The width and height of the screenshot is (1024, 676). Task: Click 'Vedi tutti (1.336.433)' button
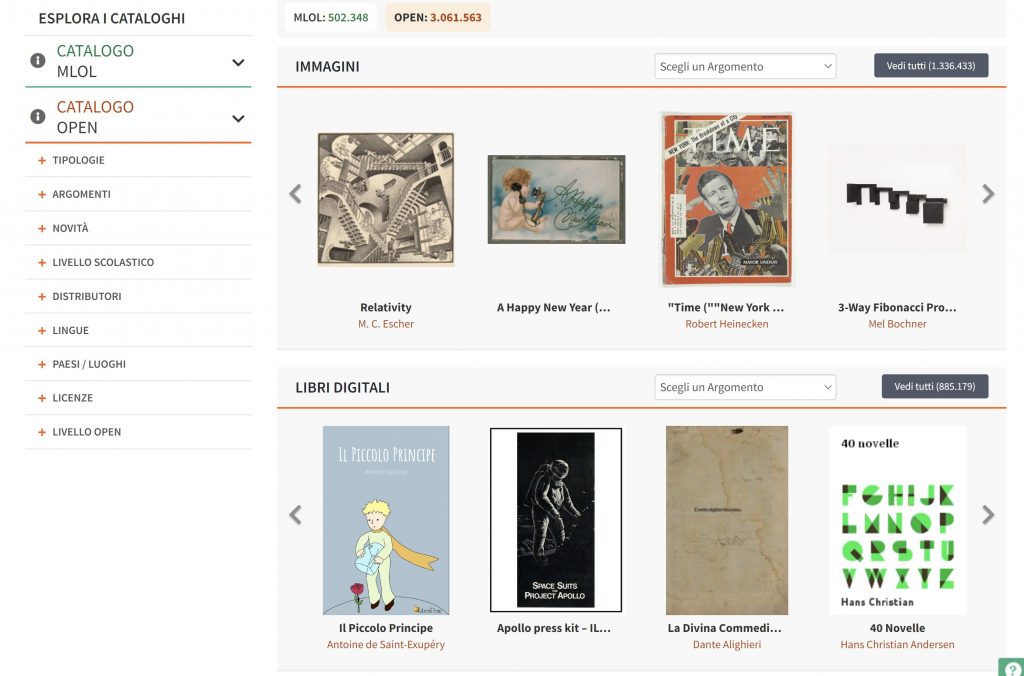(x=931, y=66)
